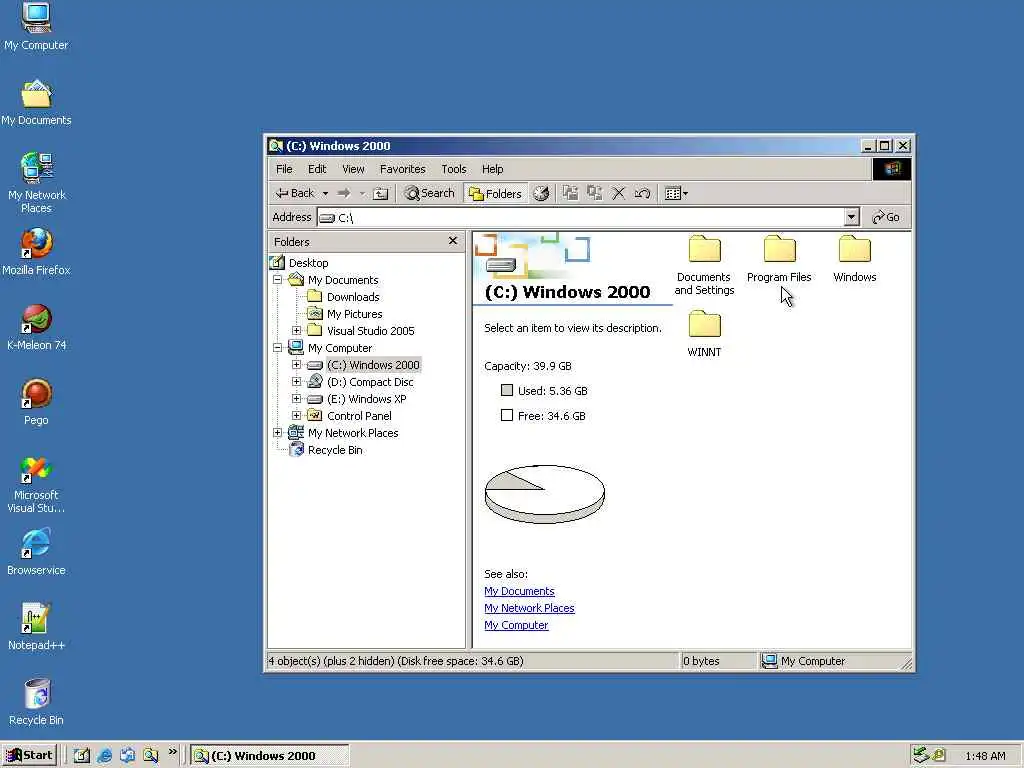Open the Favorites menu
The width and height of the screenshot is (1024, 768).
402,169
